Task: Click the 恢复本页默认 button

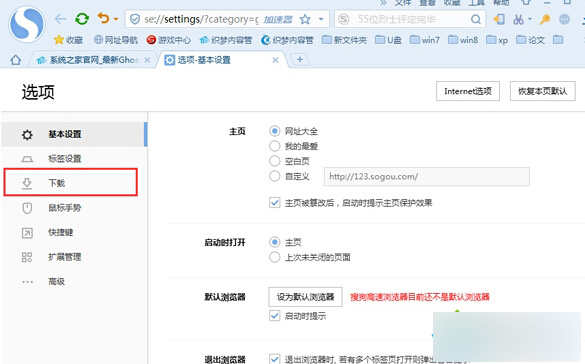Action: 542,91
